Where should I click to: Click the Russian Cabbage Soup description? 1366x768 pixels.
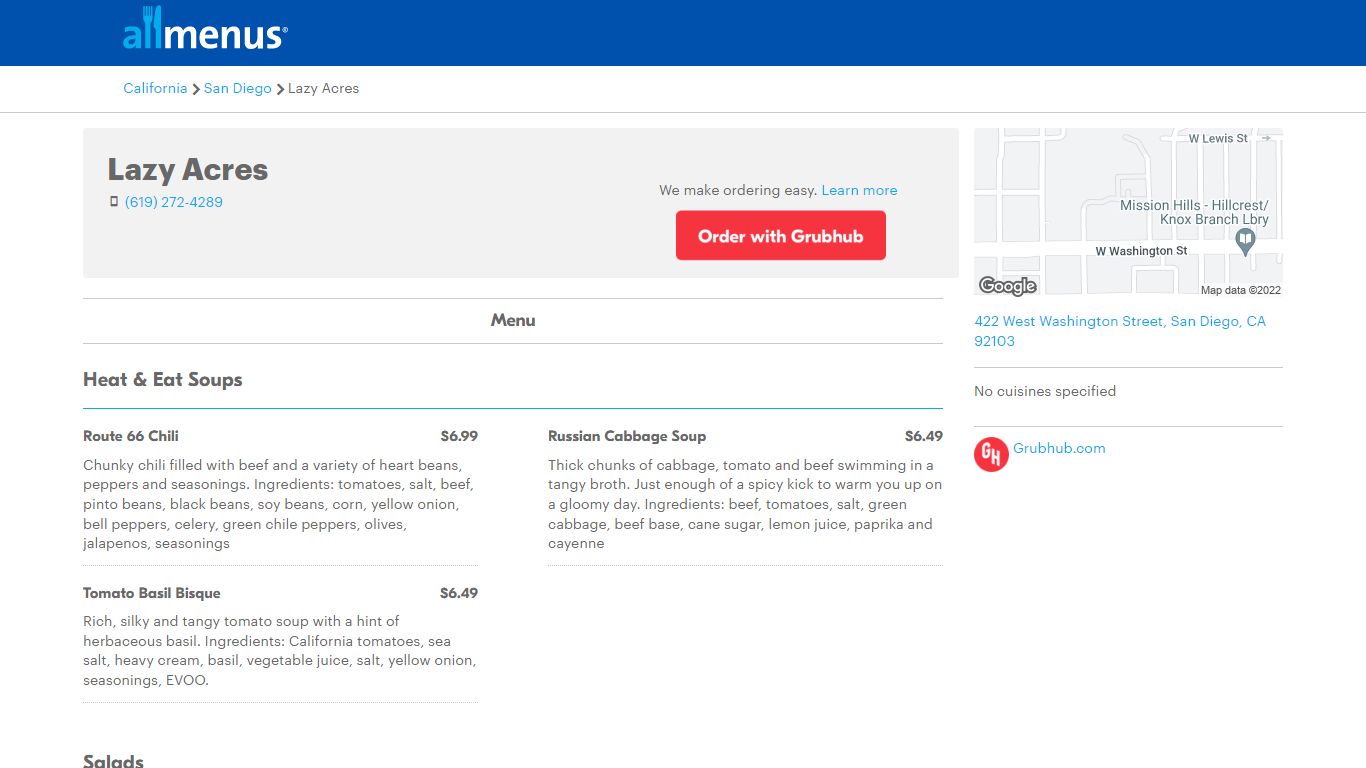click(x=745, y=504)
